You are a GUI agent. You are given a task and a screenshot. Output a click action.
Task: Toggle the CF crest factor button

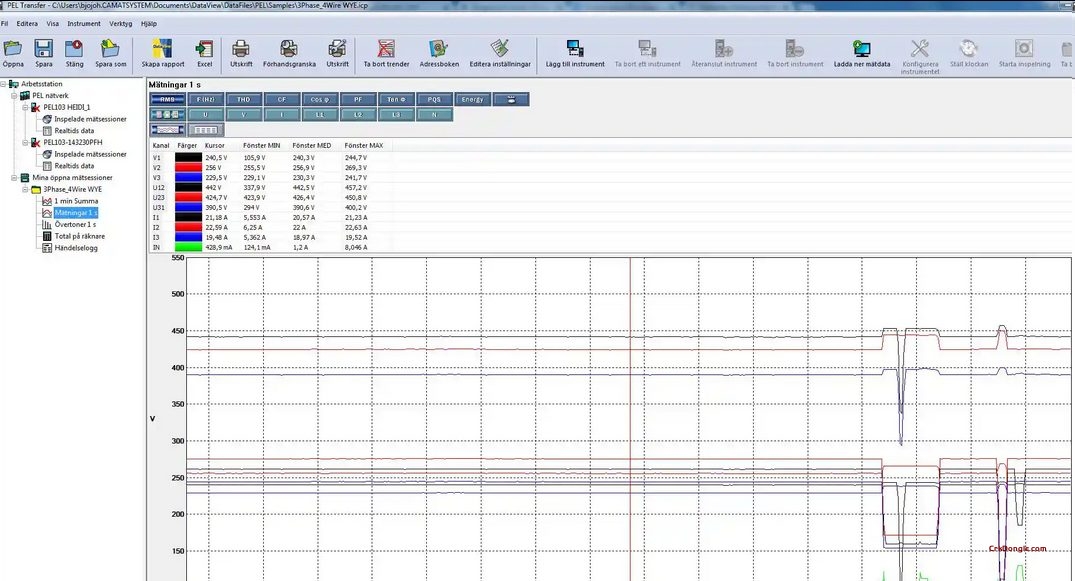(x=282, y=99)
